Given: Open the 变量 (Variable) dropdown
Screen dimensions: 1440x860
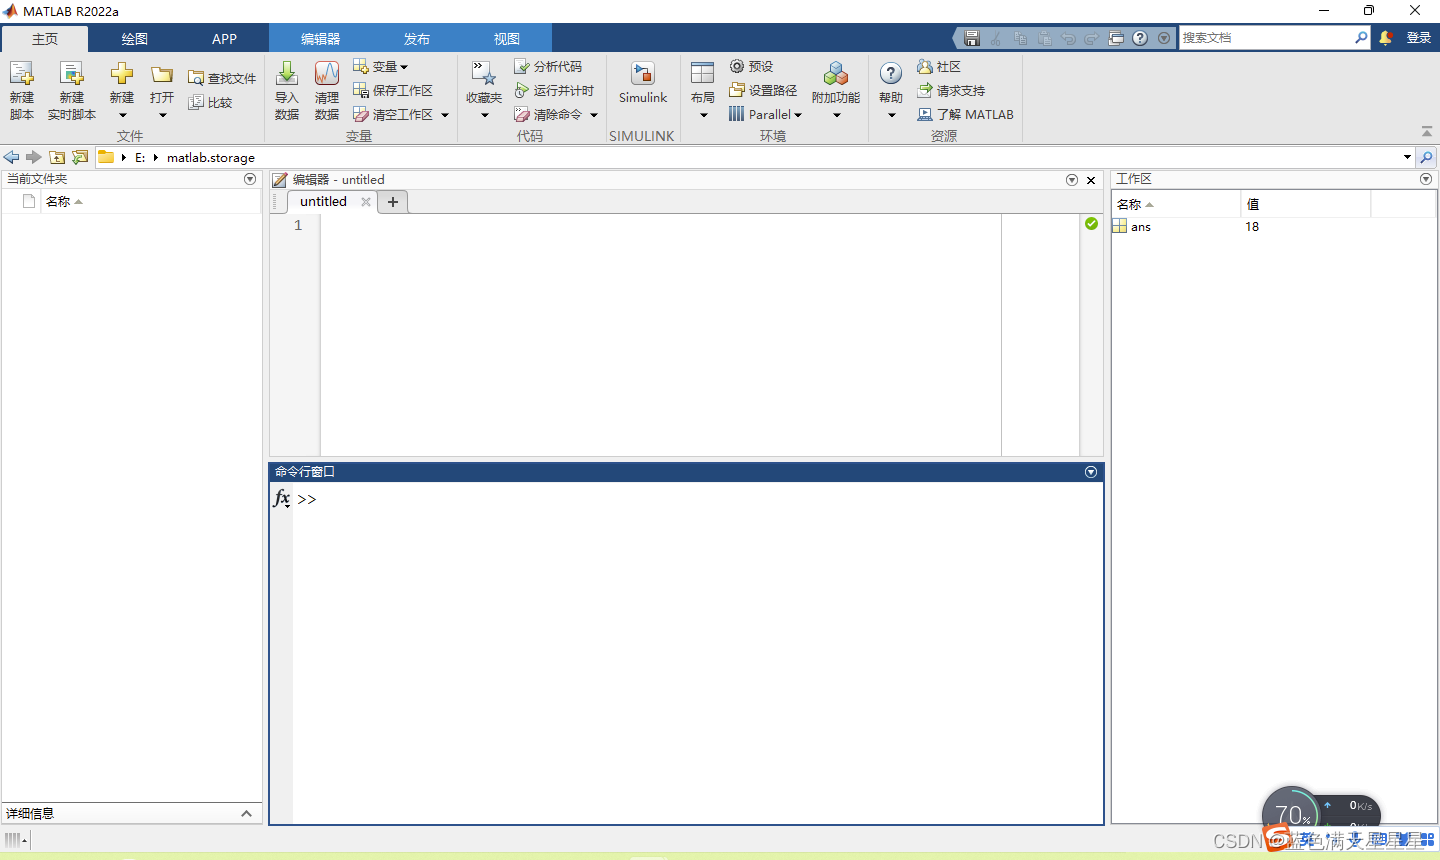Looking at the screenshot, I should tap(404, 67).
